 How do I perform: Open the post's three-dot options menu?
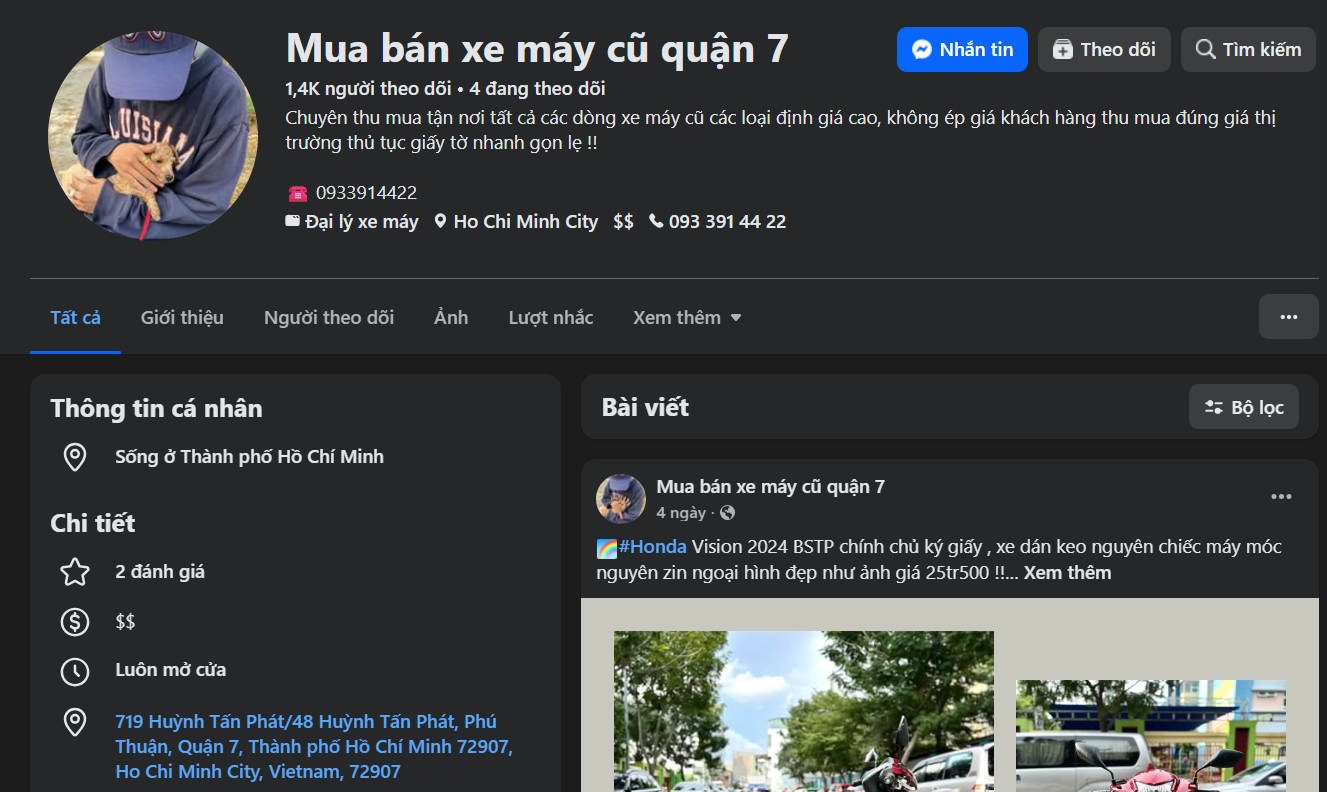(1281, 497)
